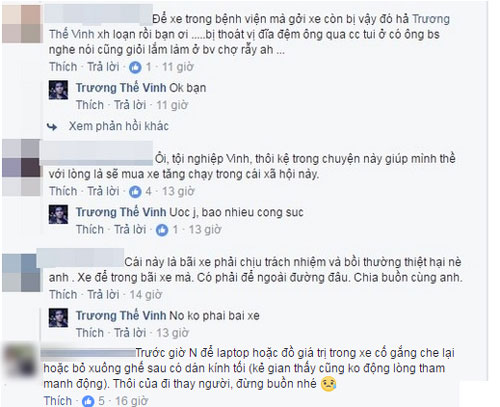Click 'Trả lời' under 'No ko phai bai xe'
The image size is (500, 407).
pos(130,333)
